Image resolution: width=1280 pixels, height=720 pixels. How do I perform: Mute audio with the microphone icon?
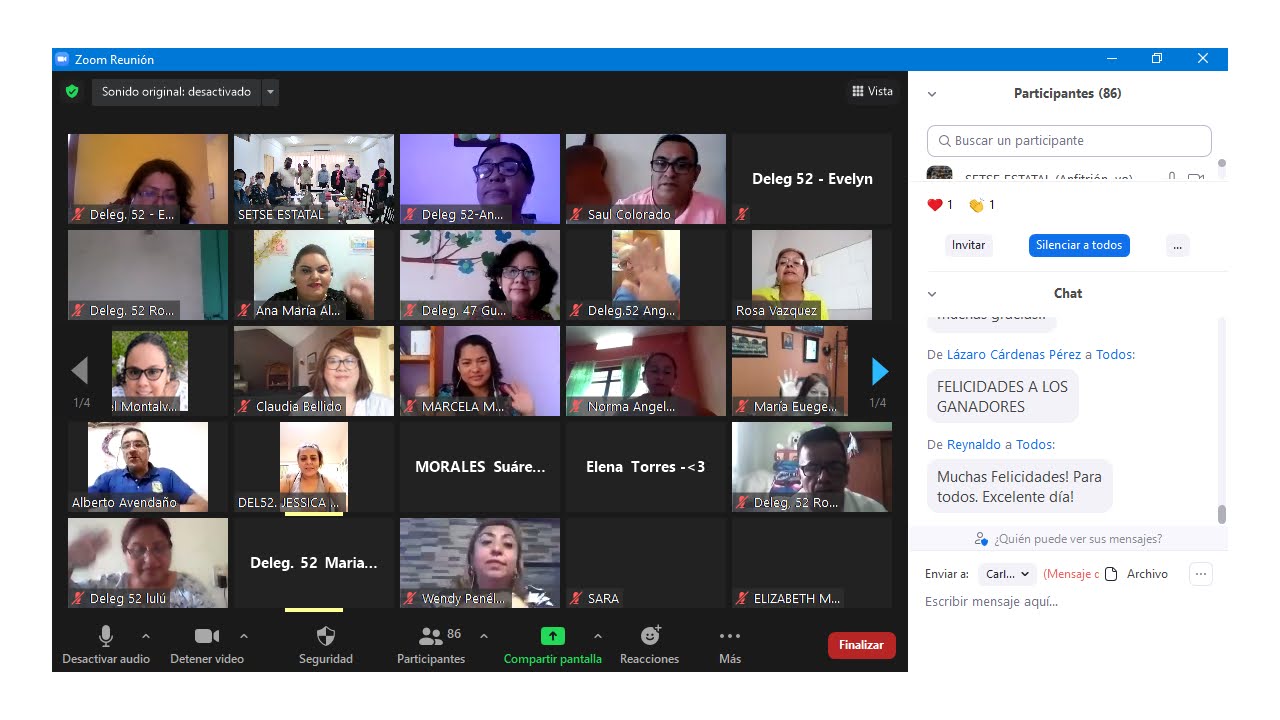tap(106, 636)
